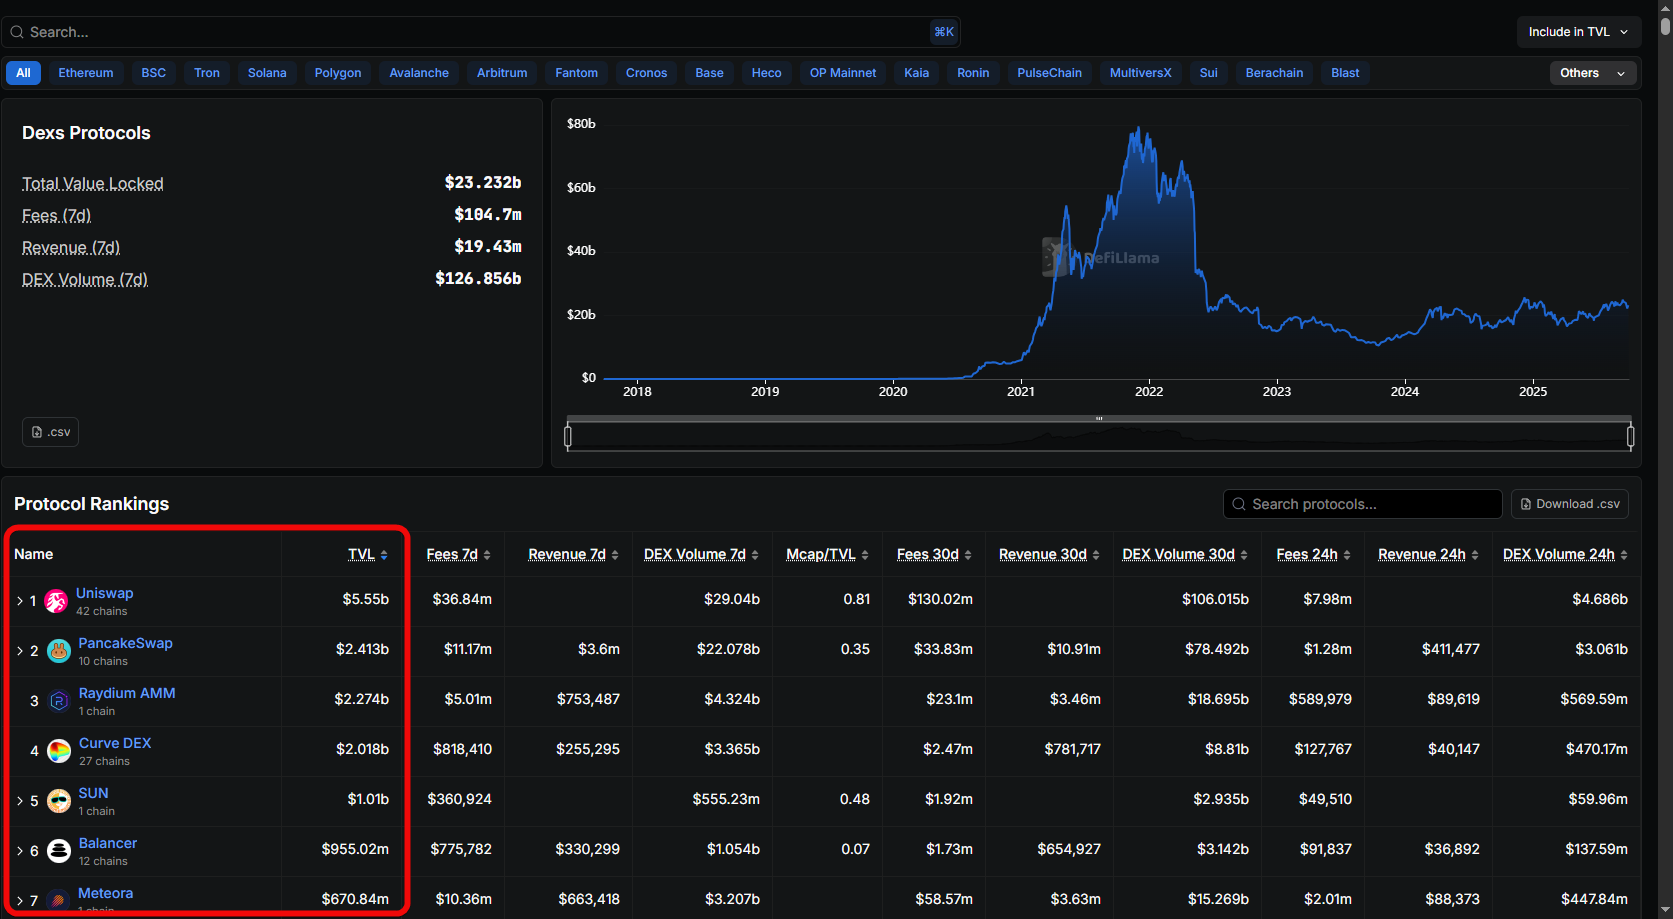Open the Others chains dropdown
The width and height of the screenshot is (1673, 919).
click(x=1592, y=73)
